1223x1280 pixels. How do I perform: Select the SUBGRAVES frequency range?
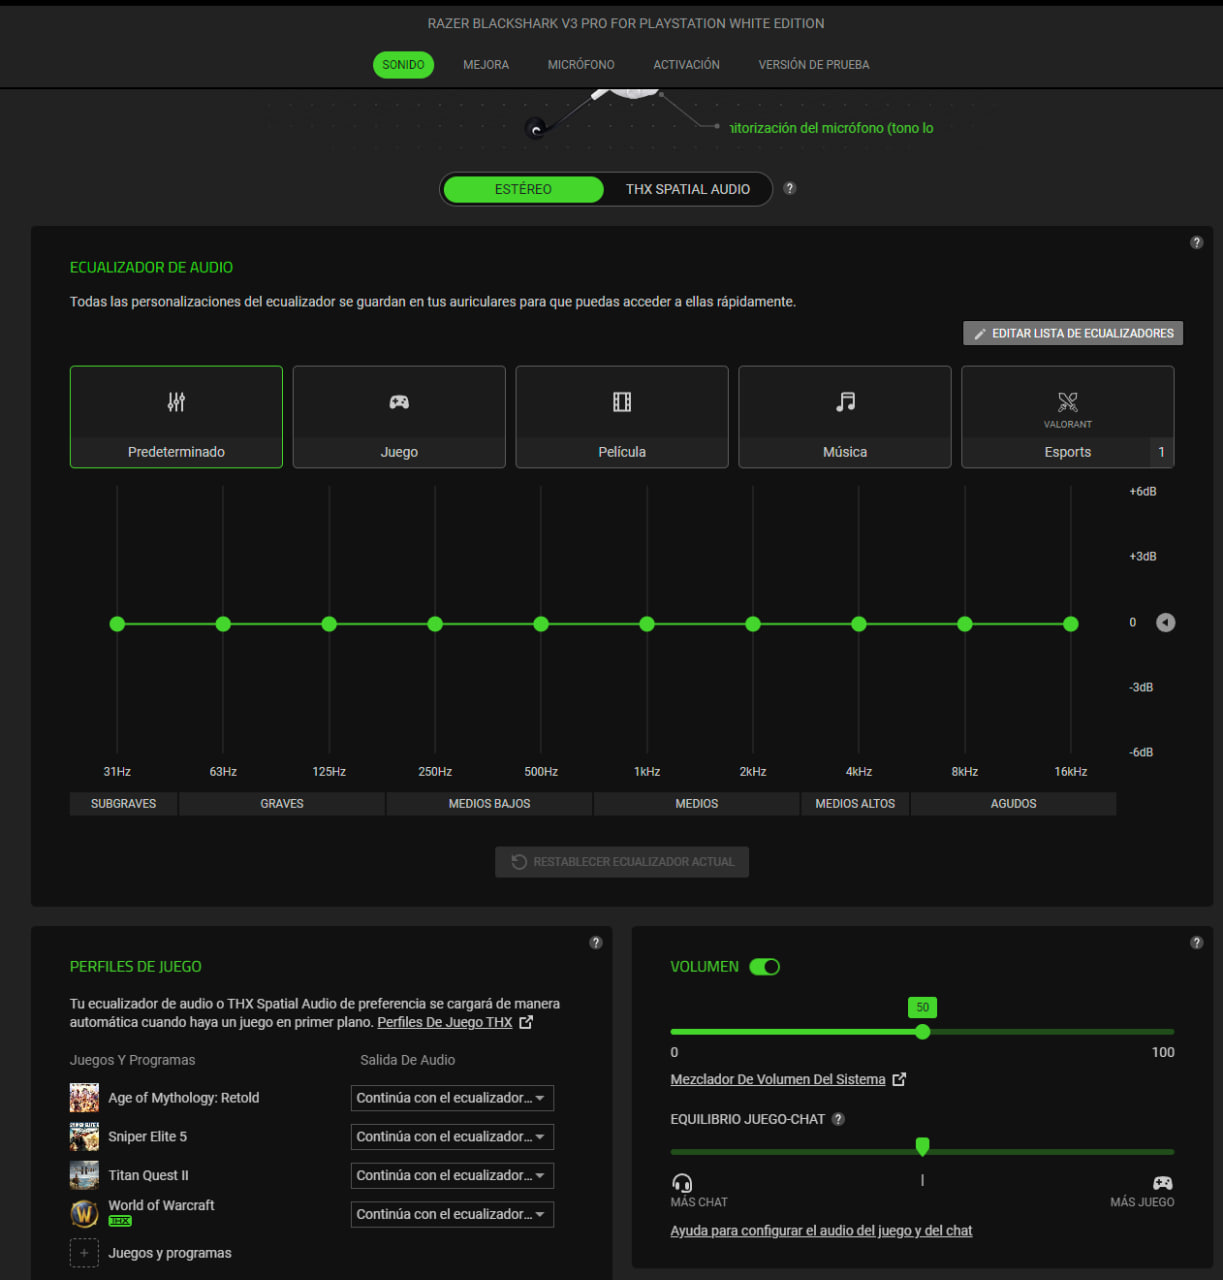coord(123,804)
